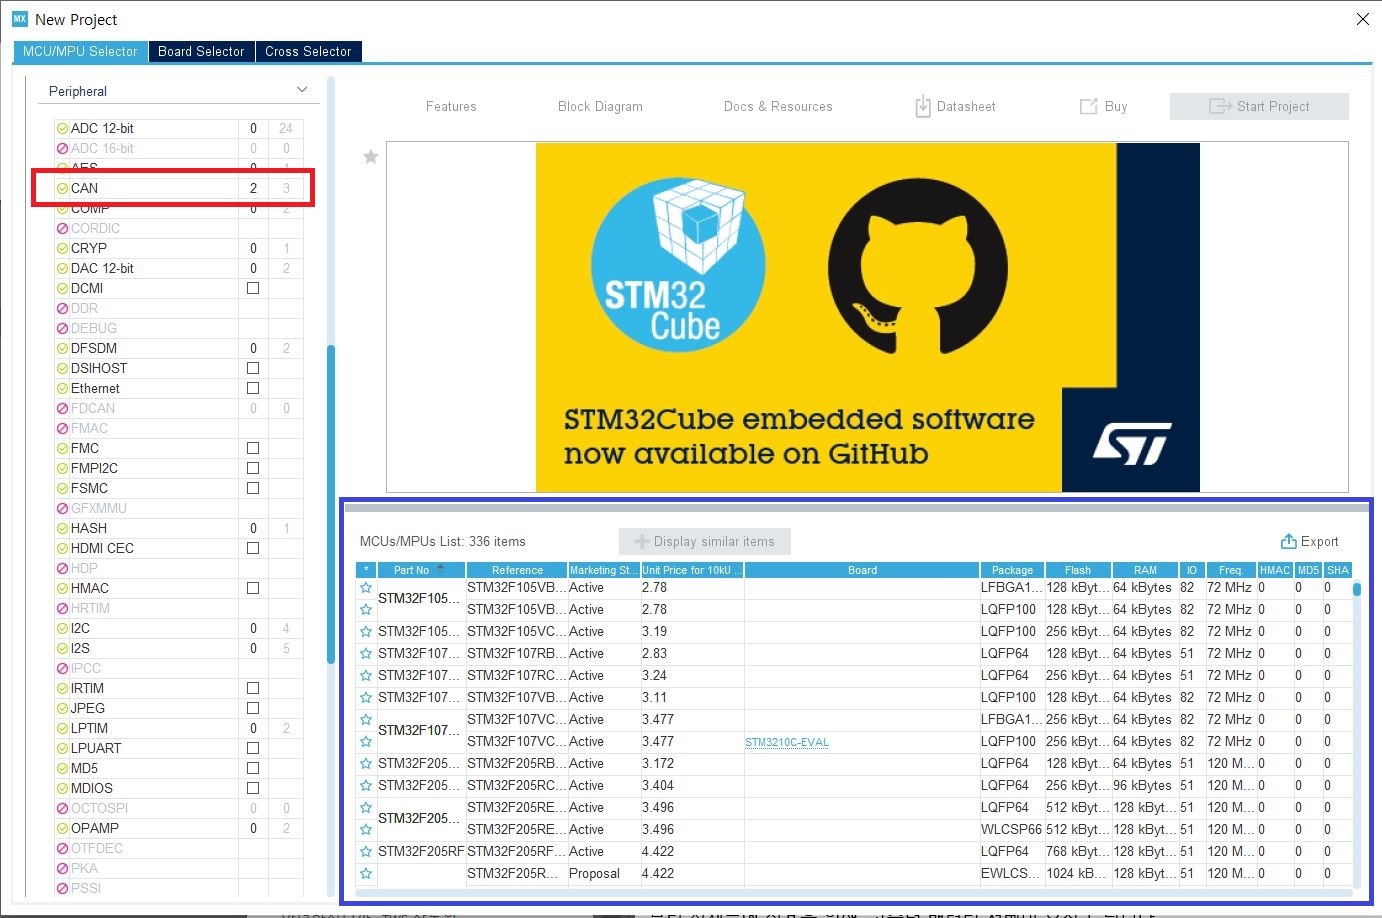Screen dimensions: 1382x918
Task: Star the STM32F205RF LQFP64 row
Action: click(366, 852)
